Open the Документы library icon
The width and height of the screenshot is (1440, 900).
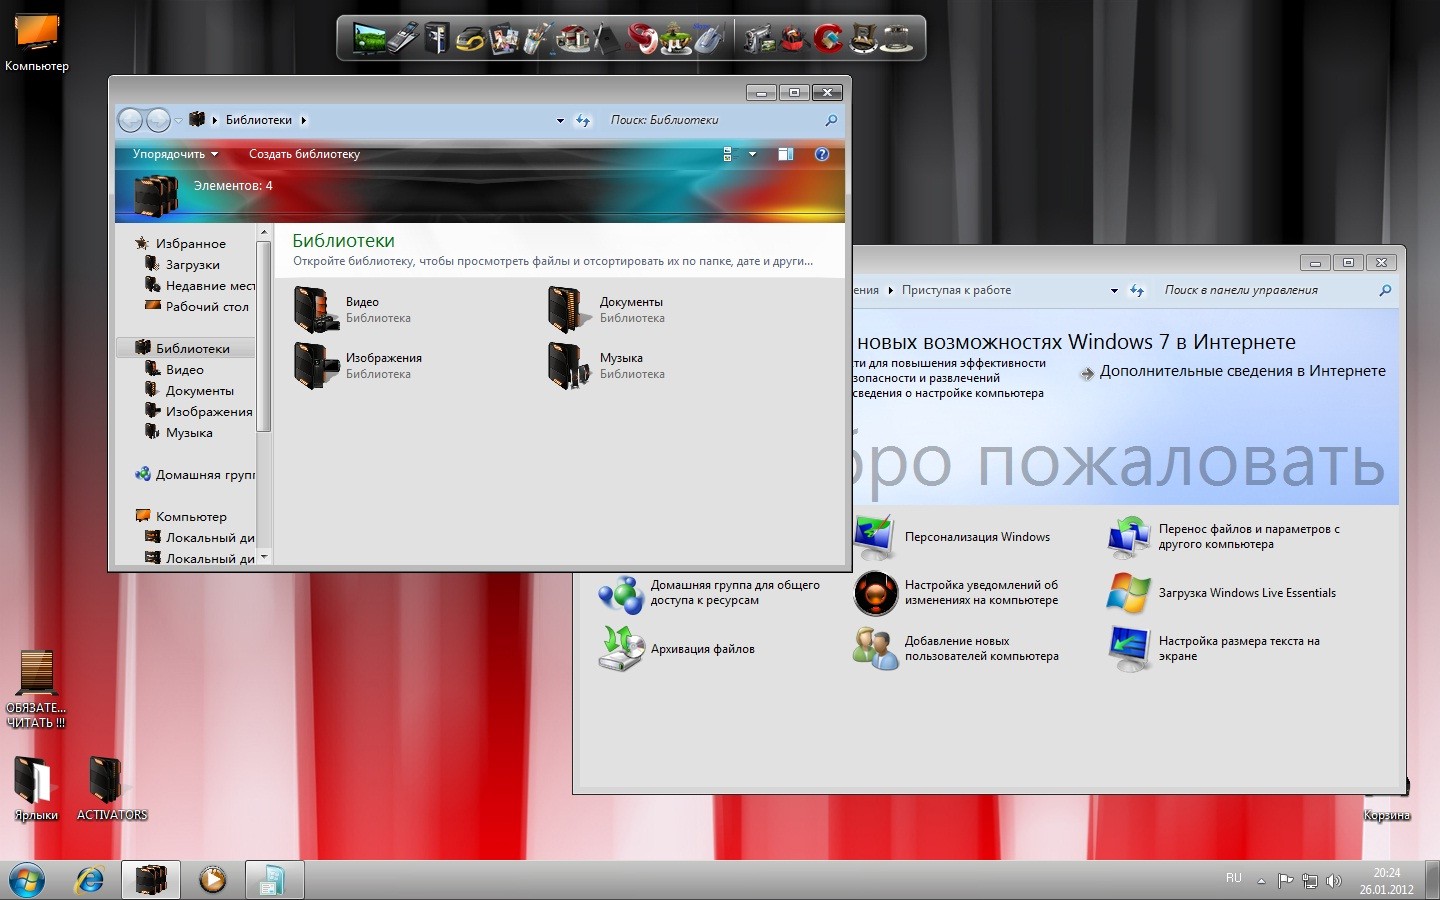point(571,309)
